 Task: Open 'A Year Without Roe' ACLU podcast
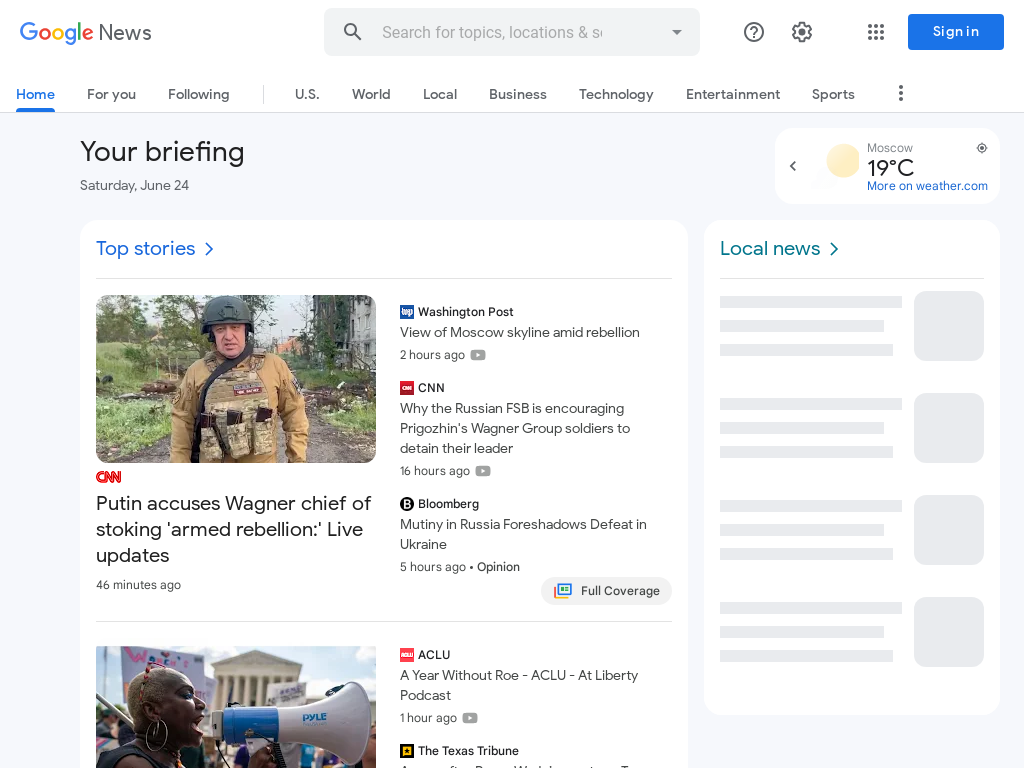tap(519, 685)
